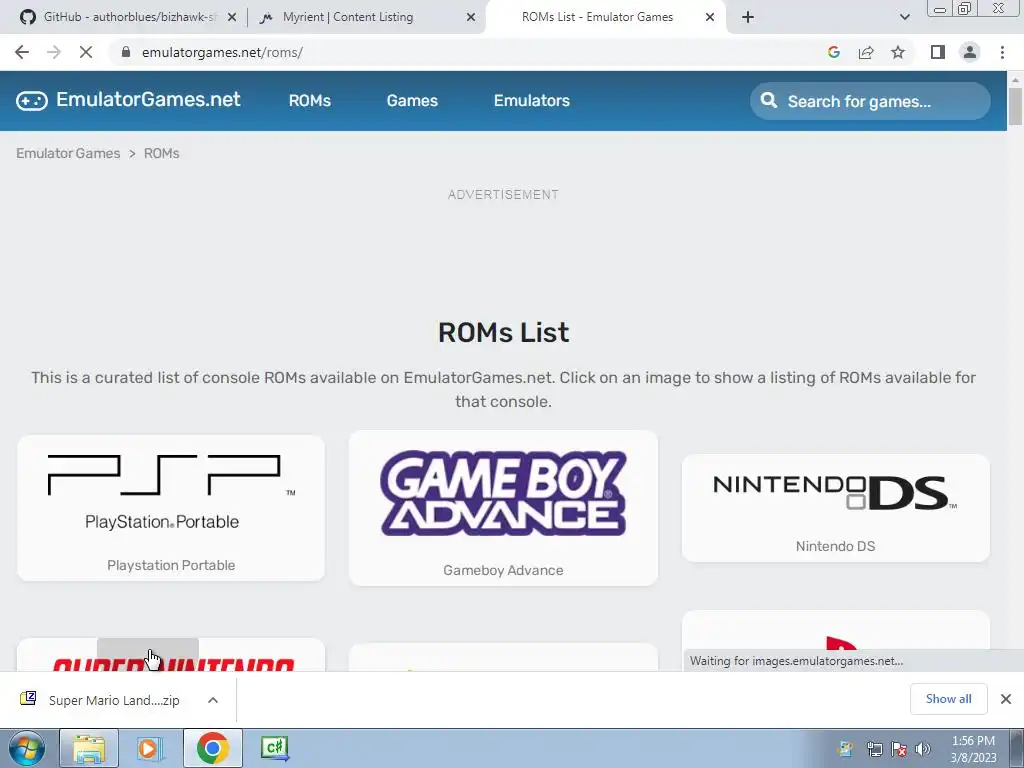Open a new browser tab
This screenshot has width=1024, height=768.
(748, 17)
